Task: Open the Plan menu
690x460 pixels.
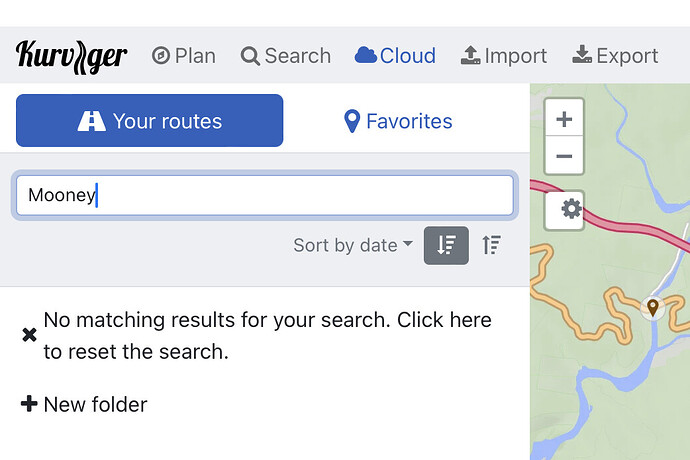Action: click(x=184, y=56)
